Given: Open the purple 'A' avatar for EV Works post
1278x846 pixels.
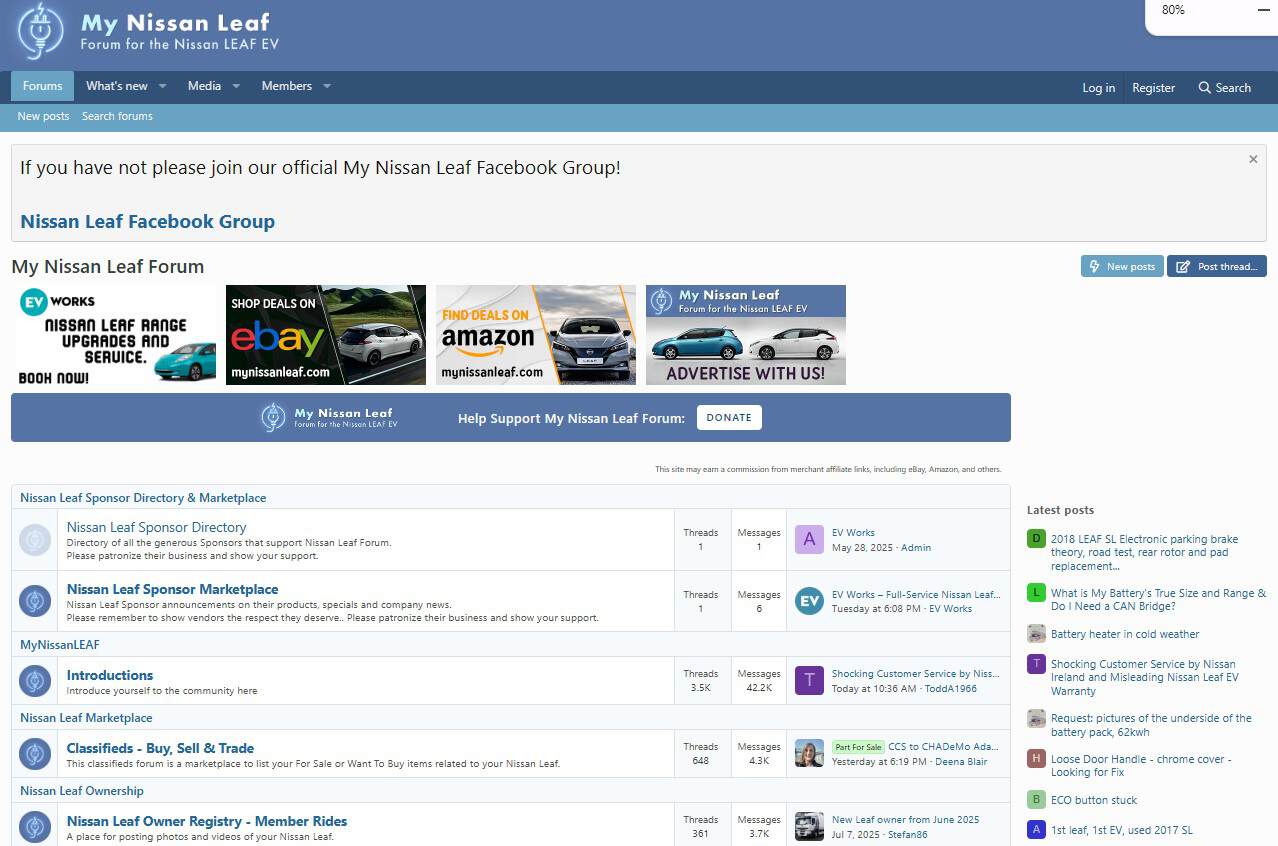Looking at the screenshot, I should [809, 540].
